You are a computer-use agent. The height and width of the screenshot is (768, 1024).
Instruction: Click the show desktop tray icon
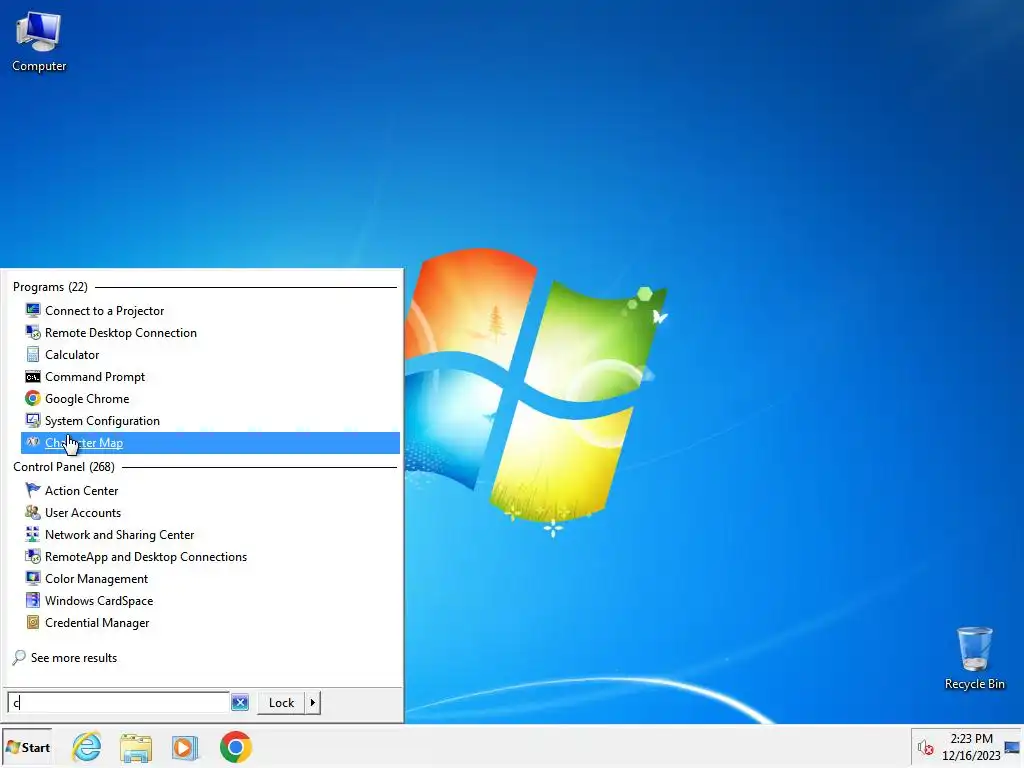pos(1012,748)
